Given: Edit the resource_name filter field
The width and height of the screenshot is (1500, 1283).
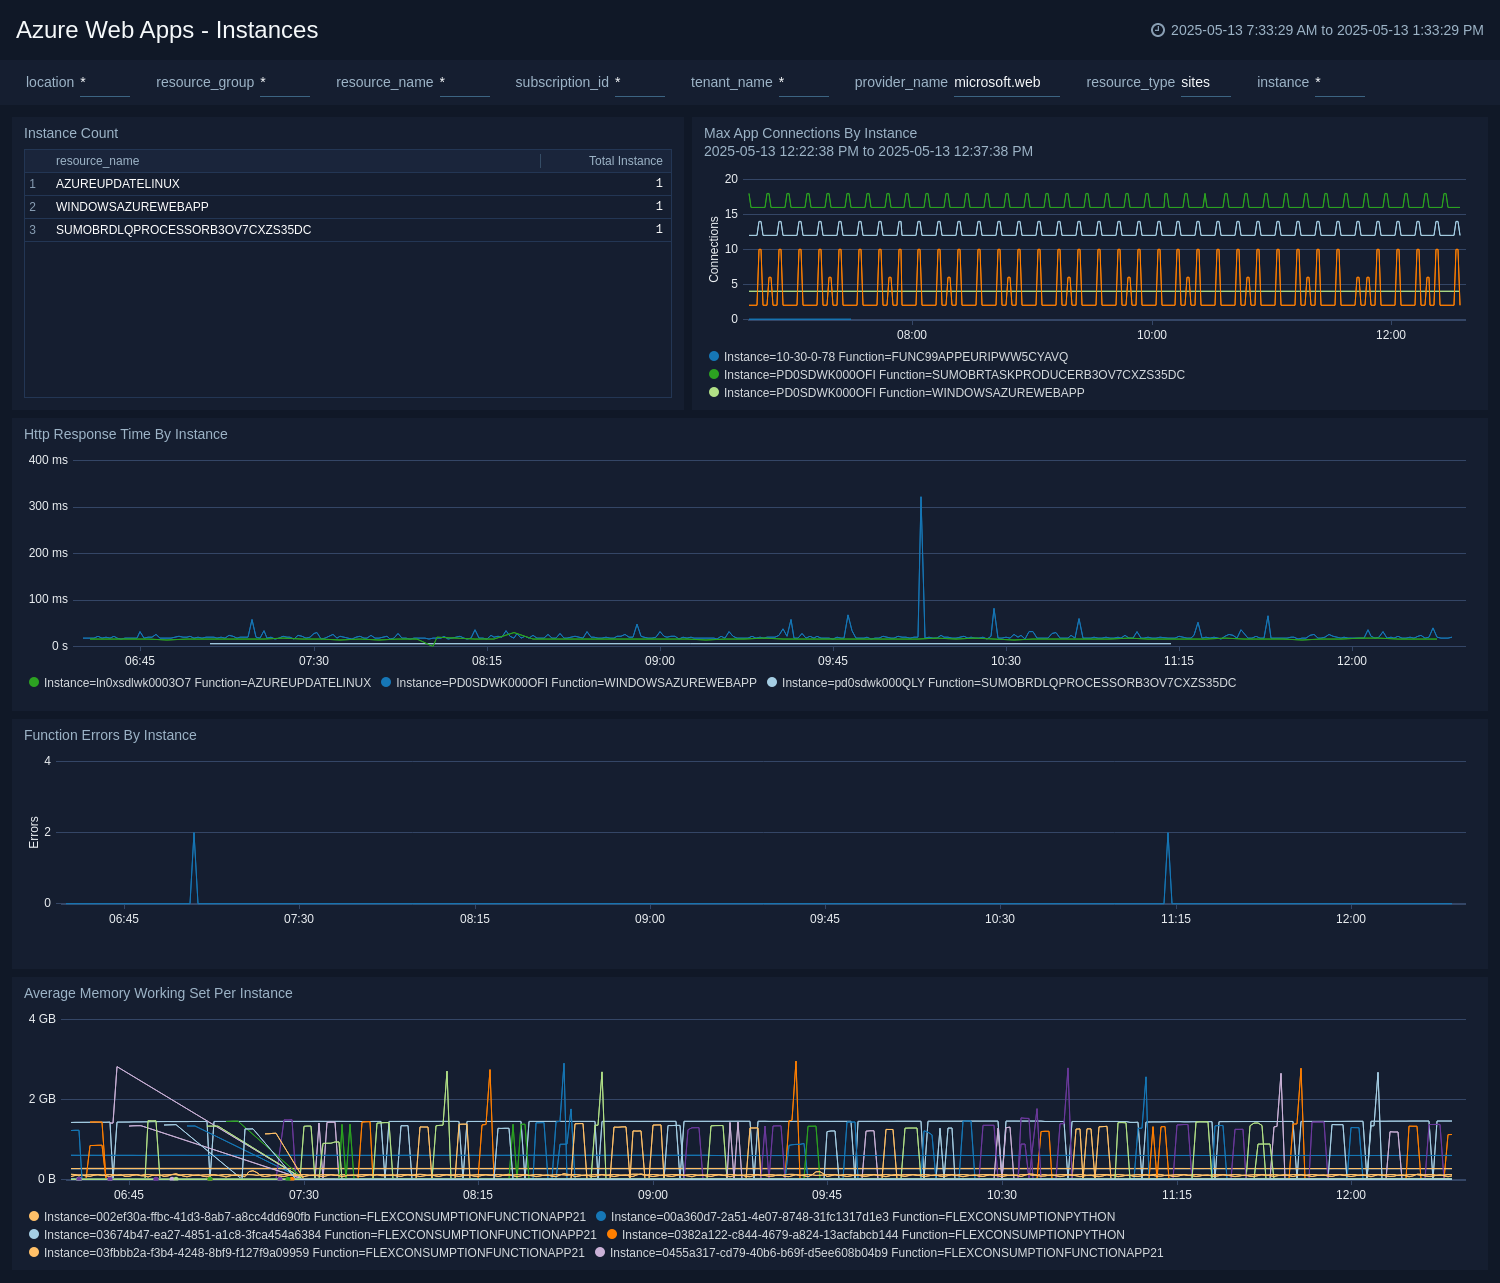Looking at the screenshot, I should (465, 82).
